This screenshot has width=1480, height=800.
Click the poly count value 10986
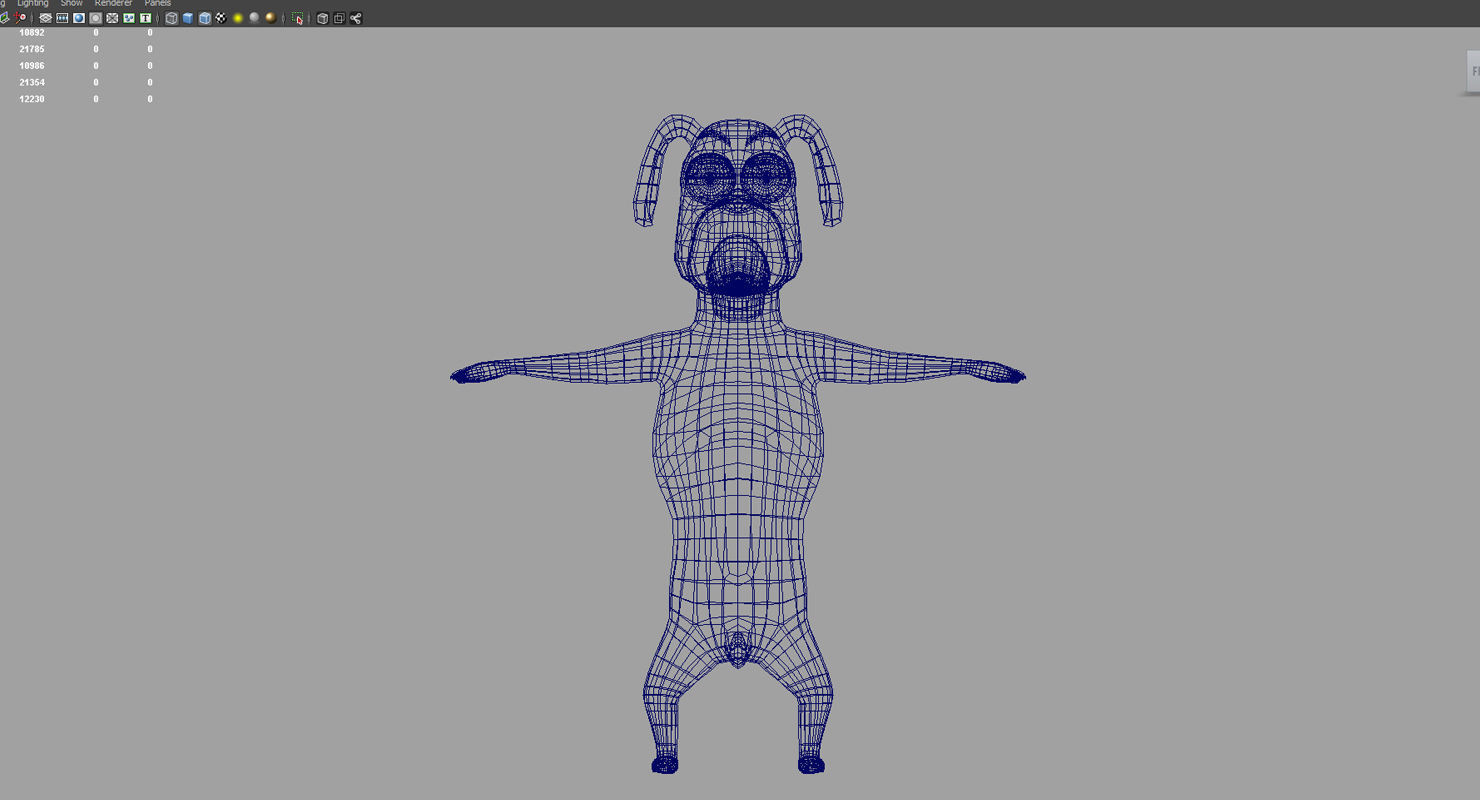pos(32,66)
